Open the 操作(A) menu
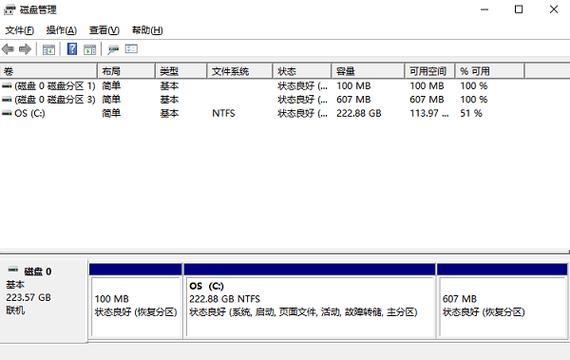570x360 pixels. [x=61, y=30]
